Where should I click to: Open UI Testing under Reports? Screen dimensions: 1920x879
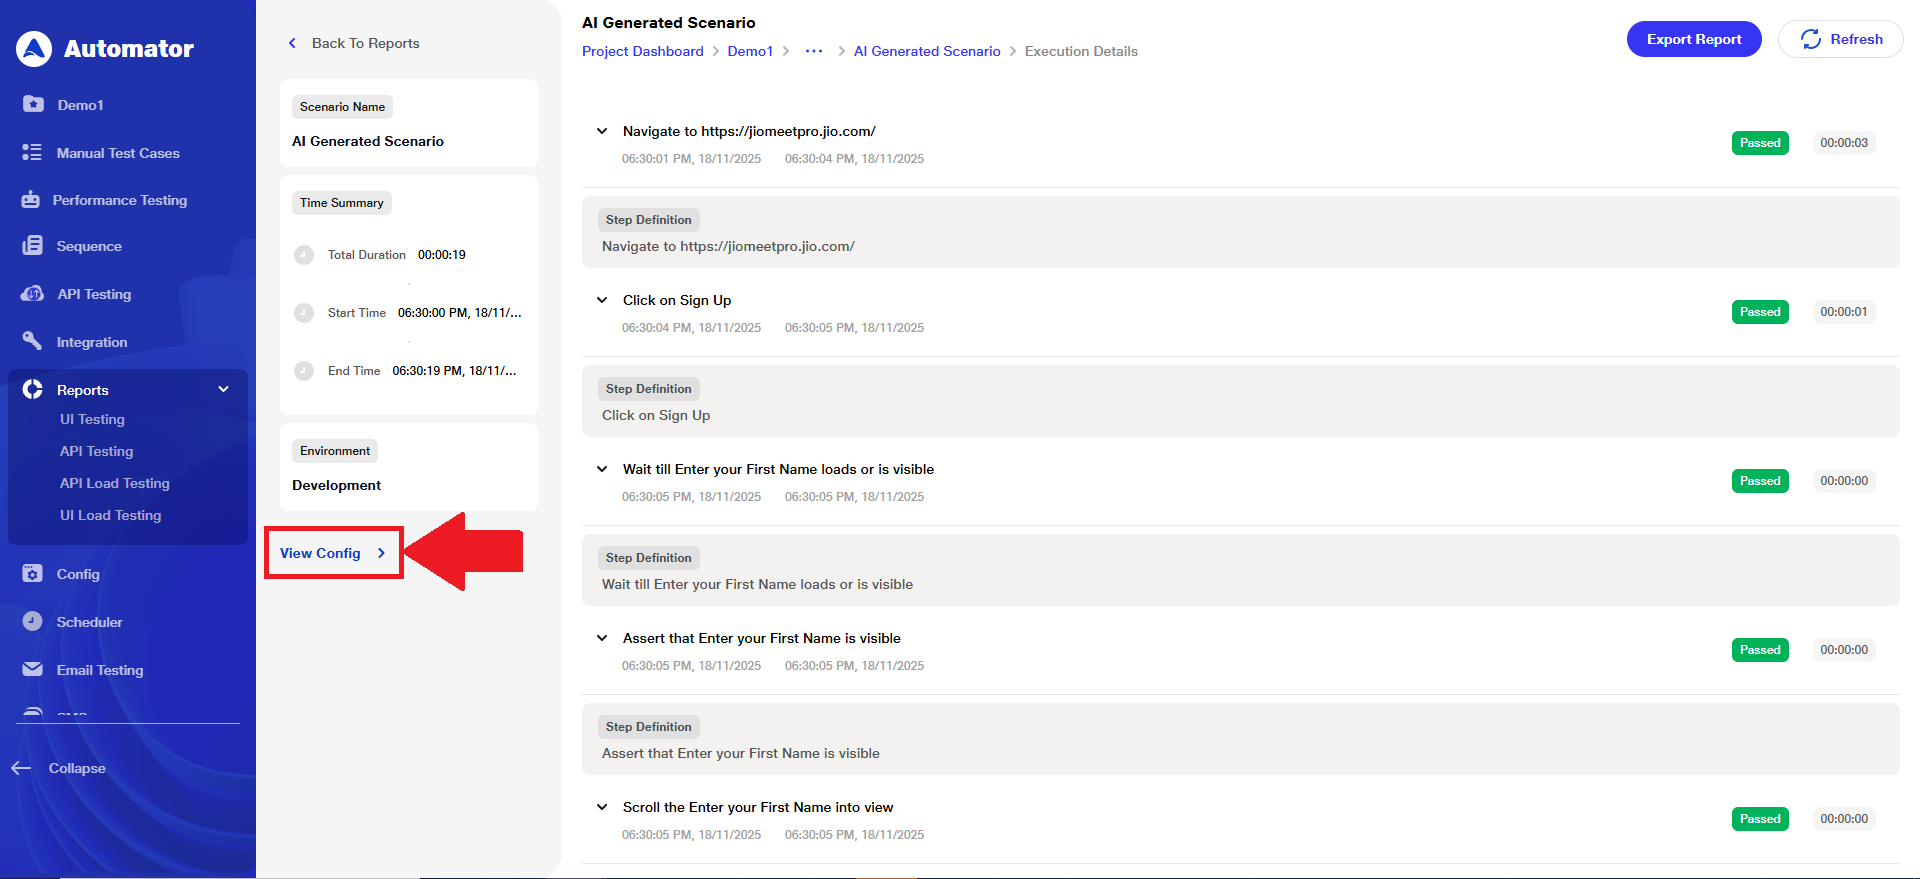(x=92, y=420)
